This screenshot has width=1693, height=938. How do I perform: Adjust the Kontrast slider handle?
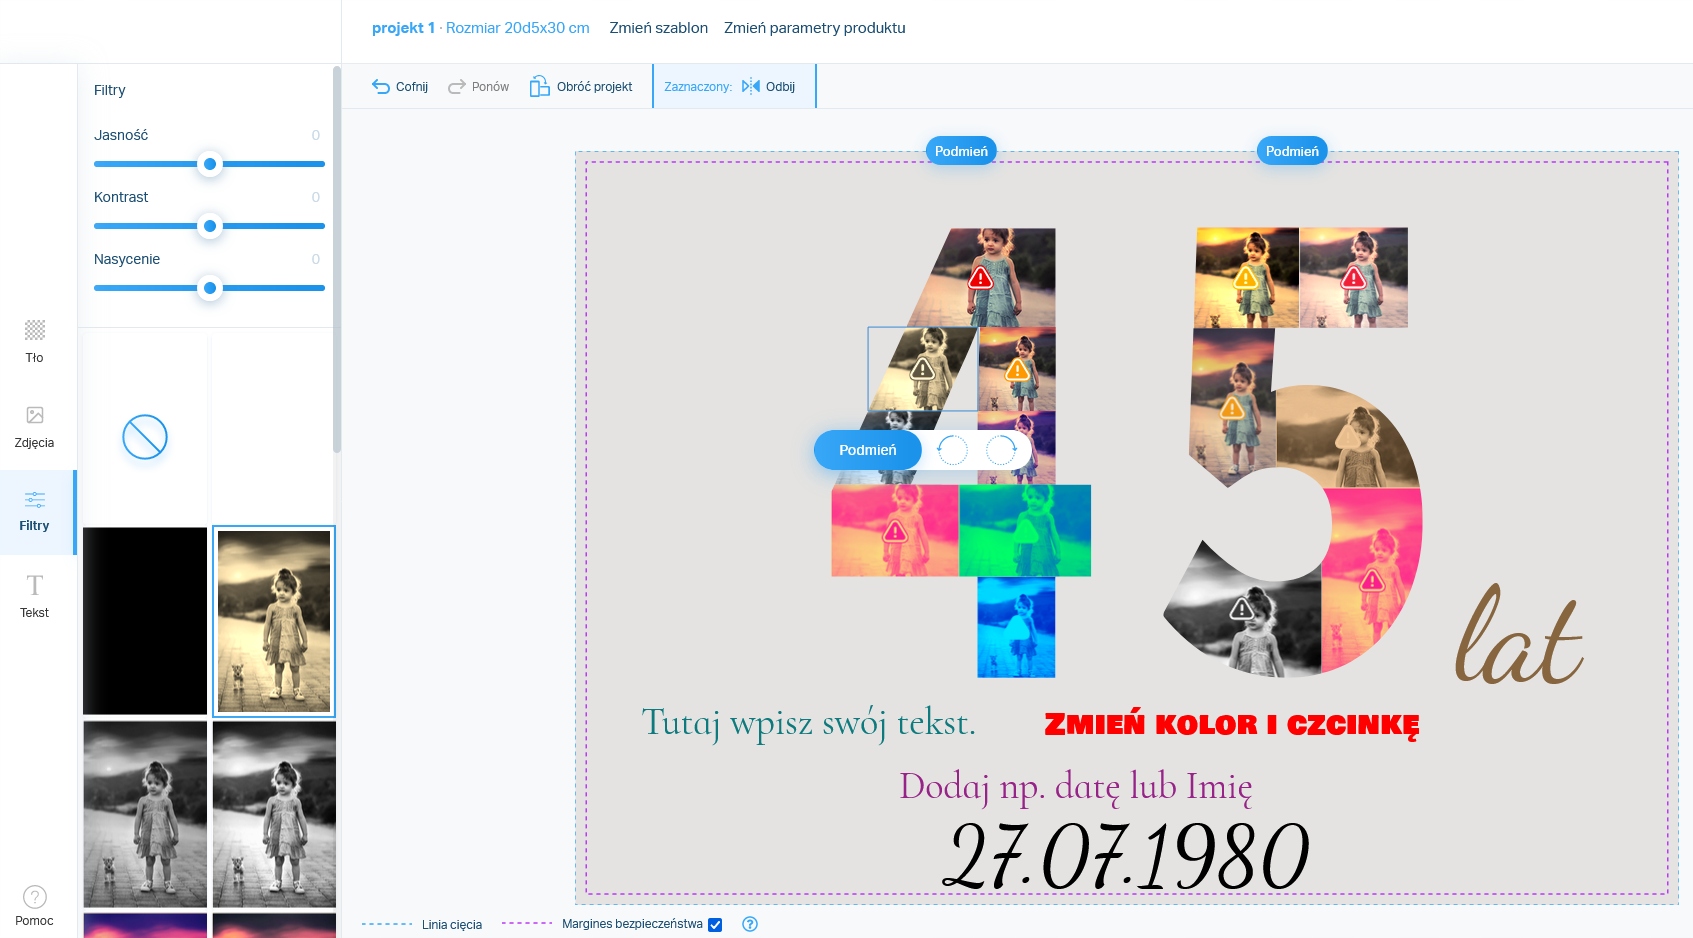tap(210, 226)
